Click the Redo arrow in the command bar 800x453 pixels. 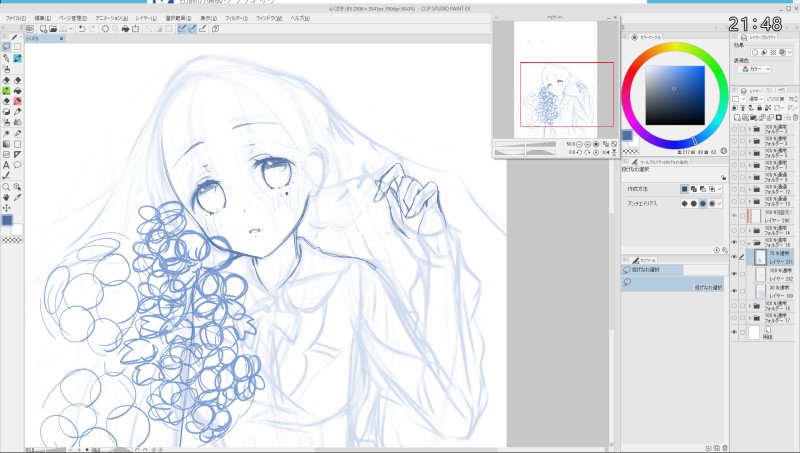(92, 29)
